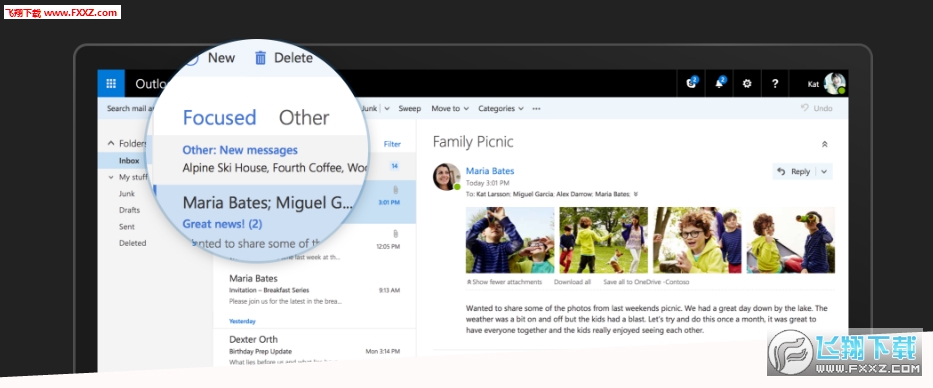Open the app launcher grid icon
This screenshot has height=388, width=933.
(111, 83)
